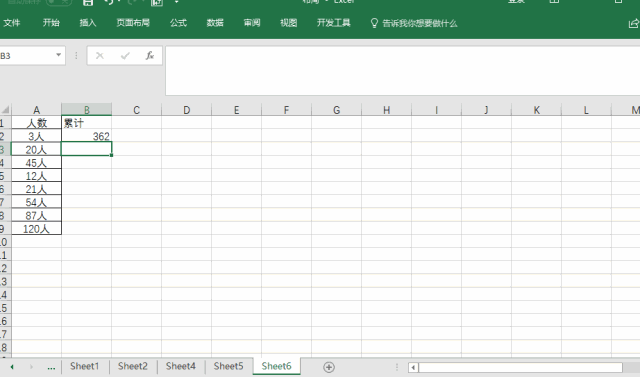Click cell containing 87人
The height and width of the screenshot is (377, 640).
36,215
